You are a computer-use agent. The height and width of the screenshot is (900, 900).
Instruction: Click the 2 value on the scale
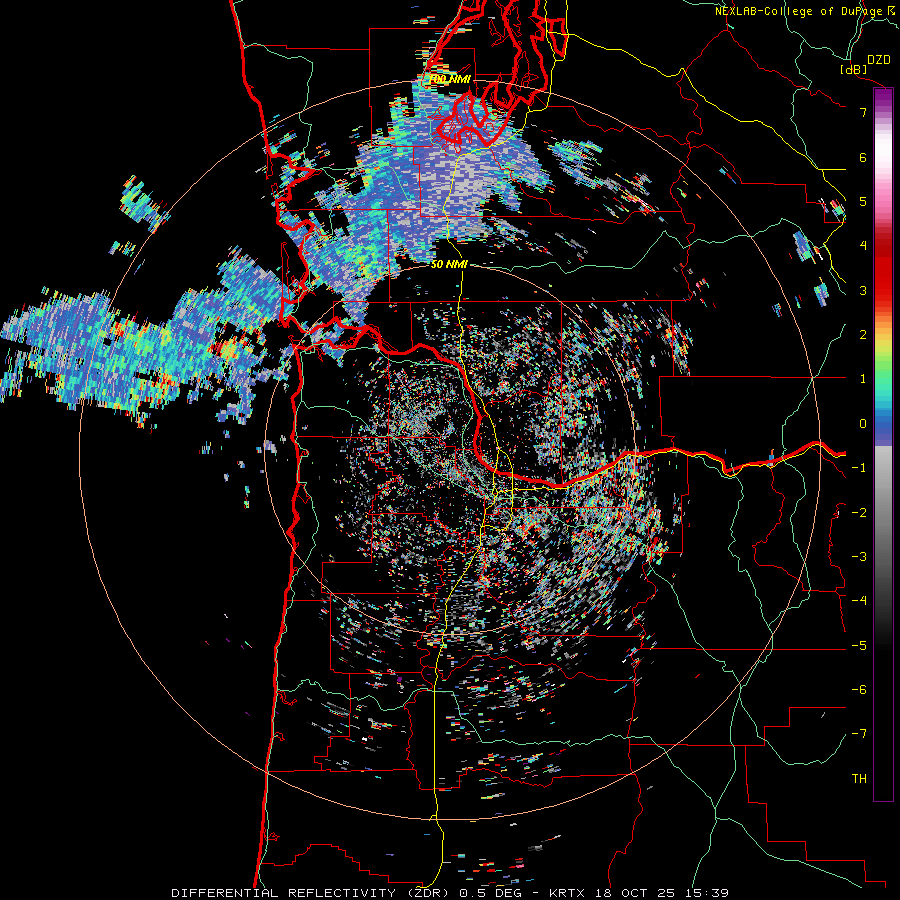[863, 335]
